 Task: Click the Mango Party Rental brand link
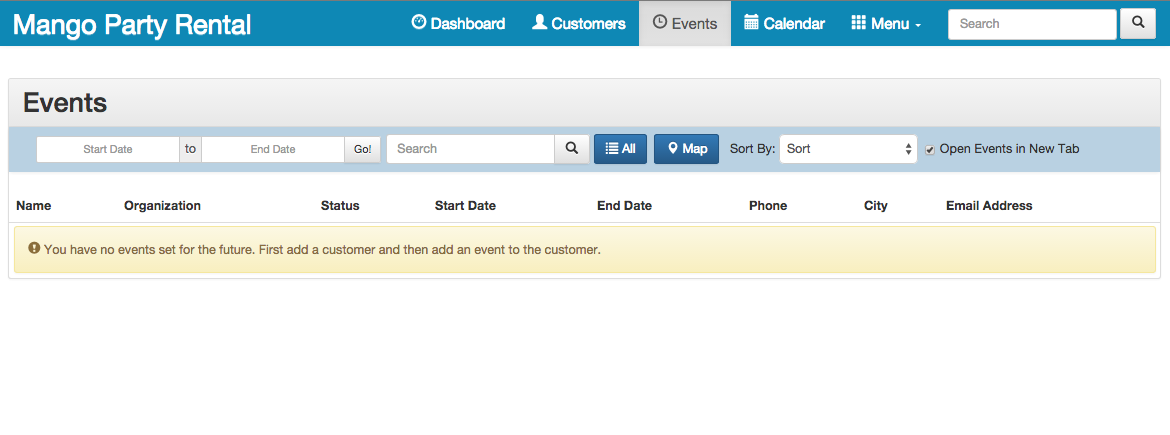click(x=132, y=25)
